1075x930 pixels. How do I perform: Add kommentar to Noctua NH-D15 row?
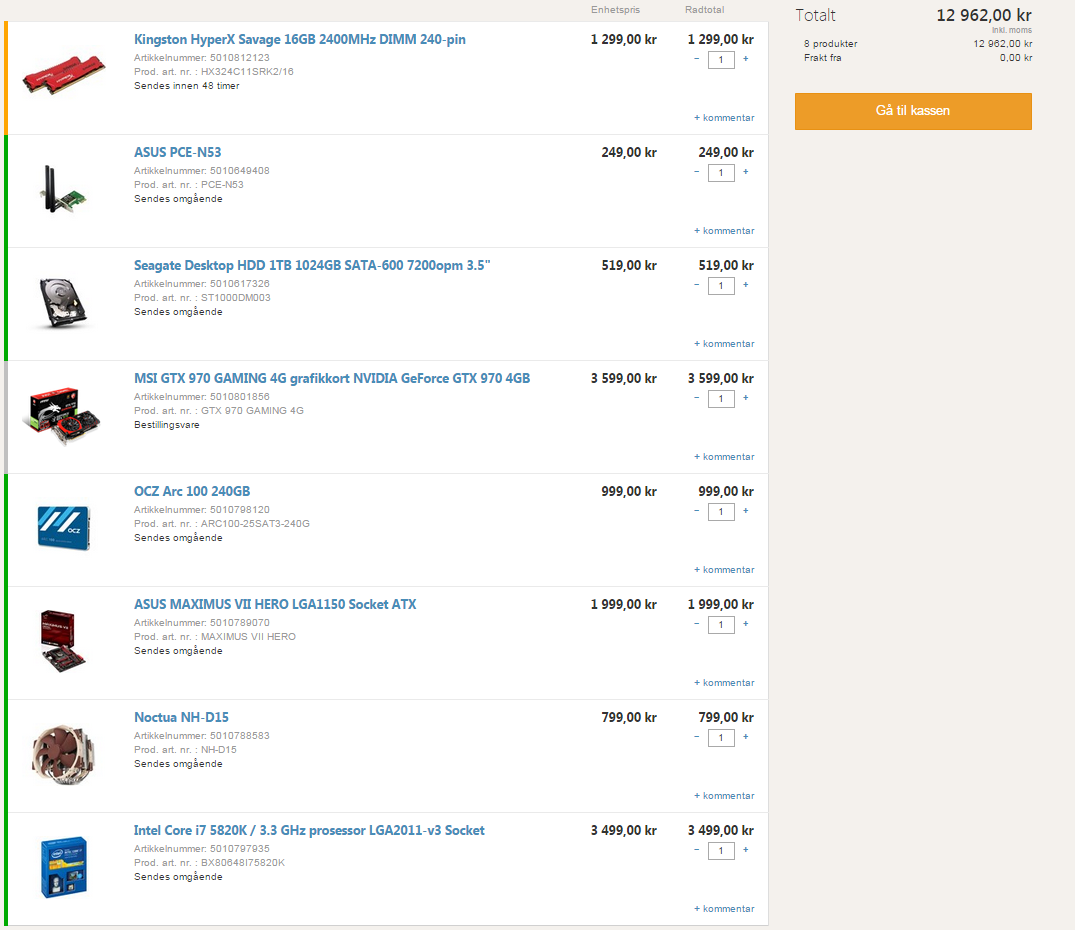coord(724,796)
